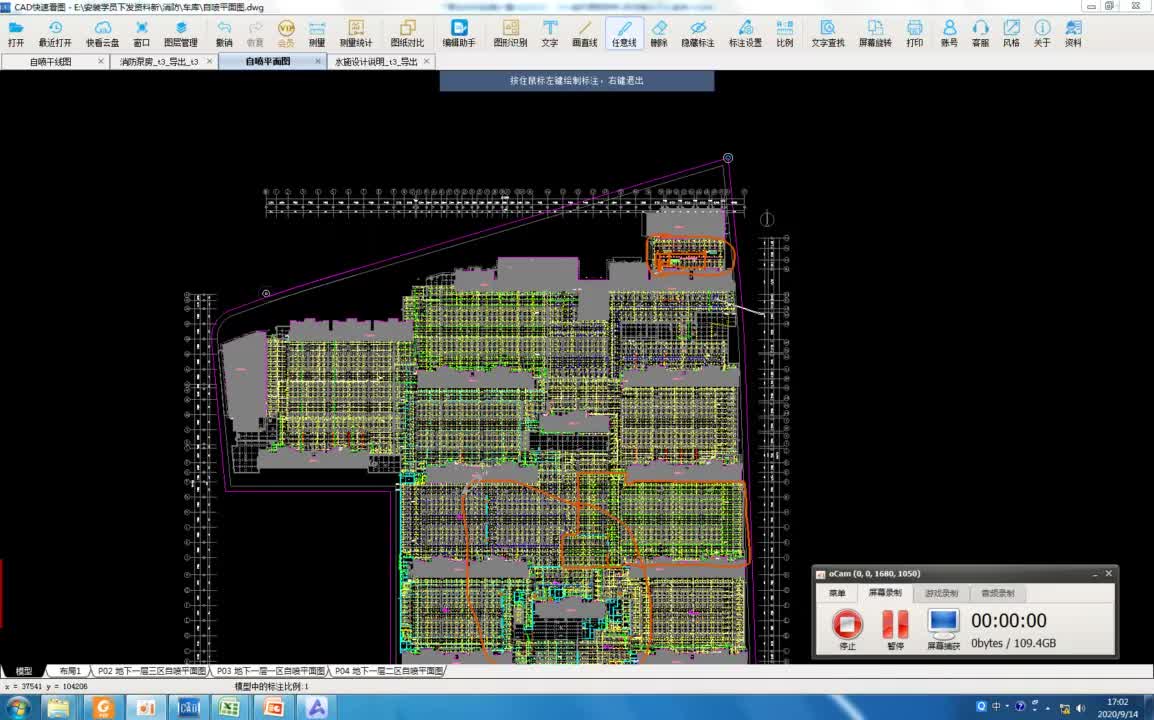Switch to the 自喷干线图 document tab
This screenshot has width=1154, height=720.
click(51, 62)
